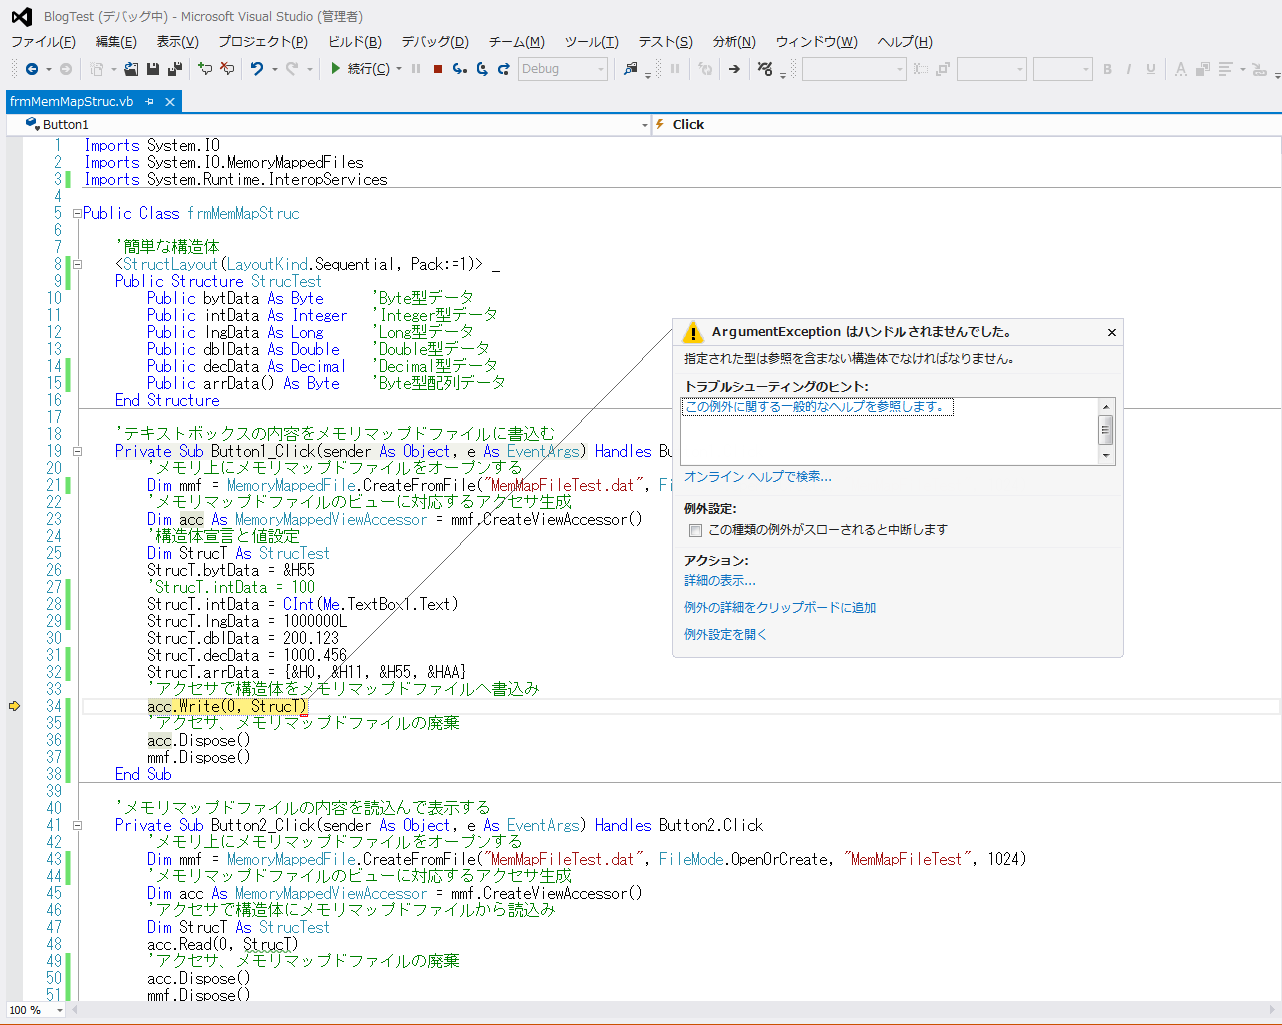Click the 詳細の表示... link in exception dialog
This screenshot has width=1282, height=1025.
[719, 581]
